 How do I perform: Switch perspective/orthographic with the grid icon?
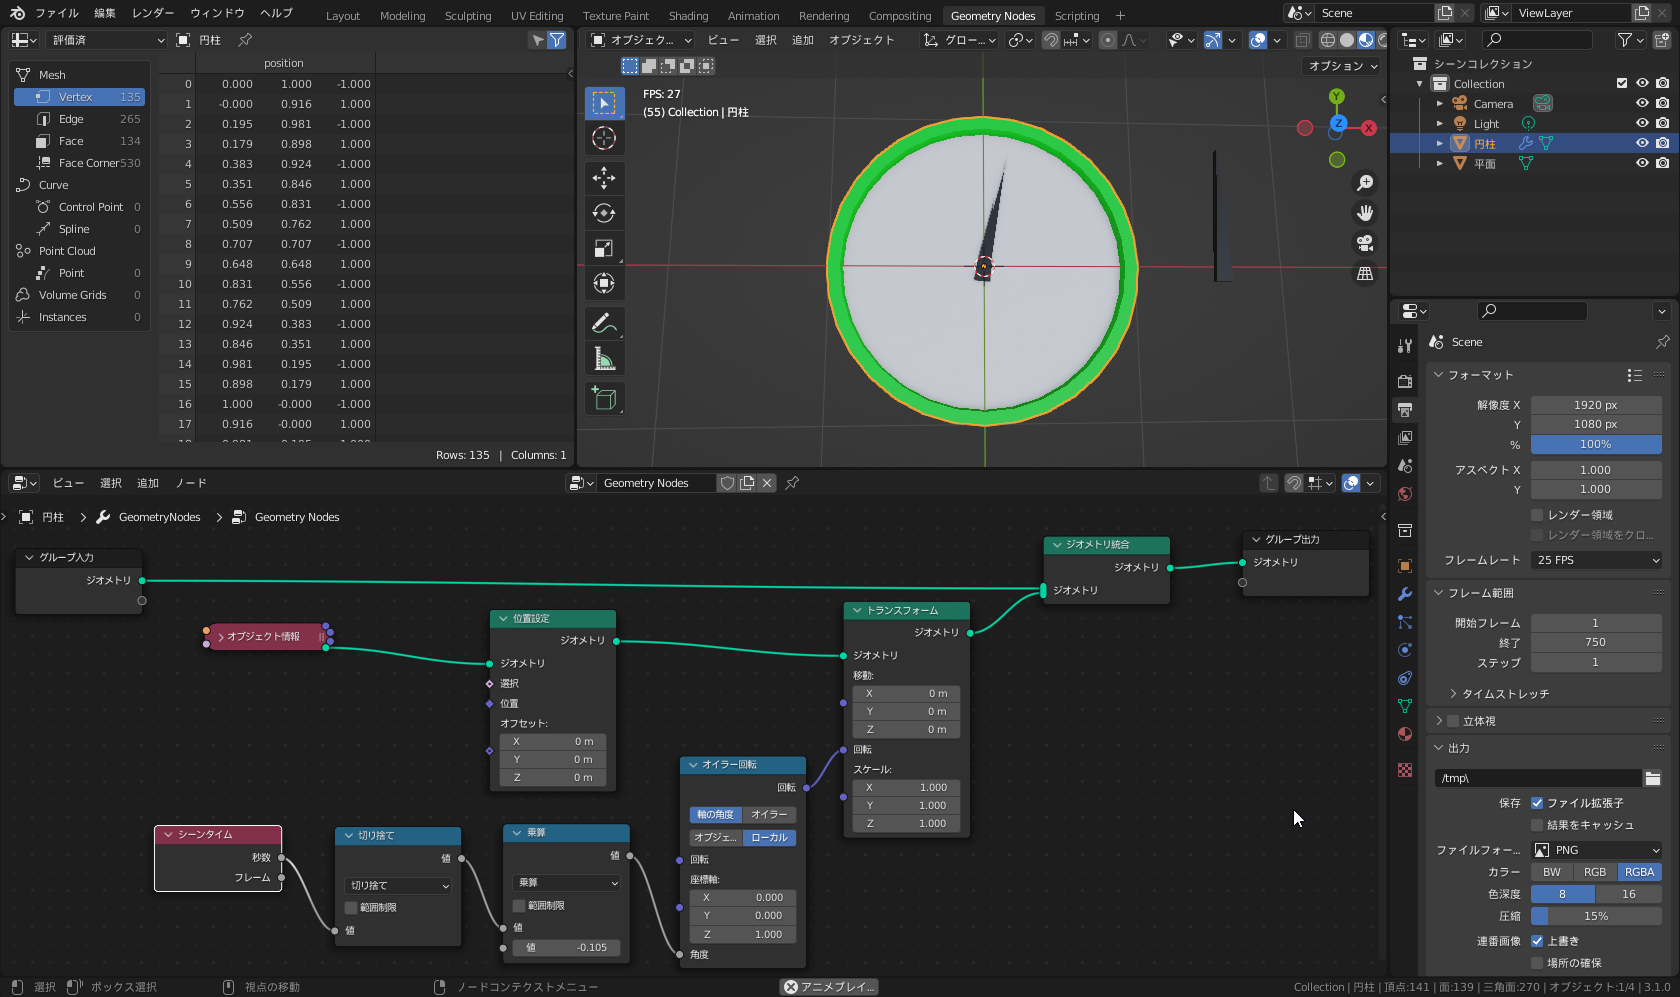tap(1365, 273)
